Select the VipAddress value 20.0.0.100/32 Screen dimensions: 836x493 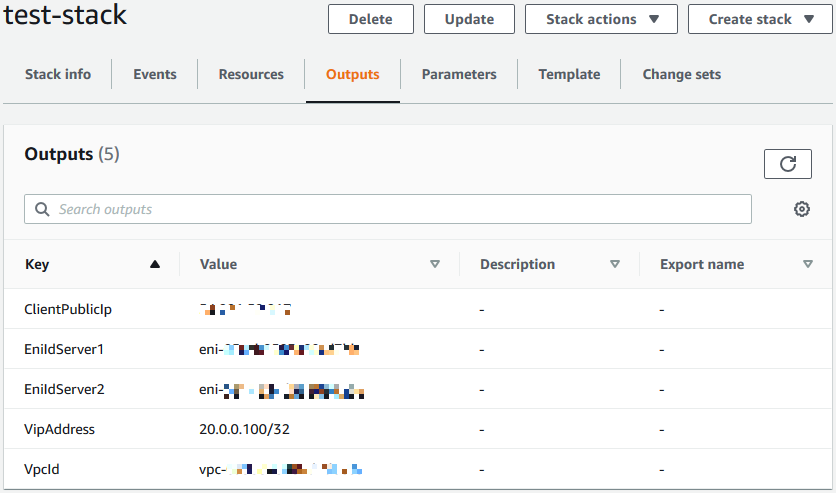point(244,429)
